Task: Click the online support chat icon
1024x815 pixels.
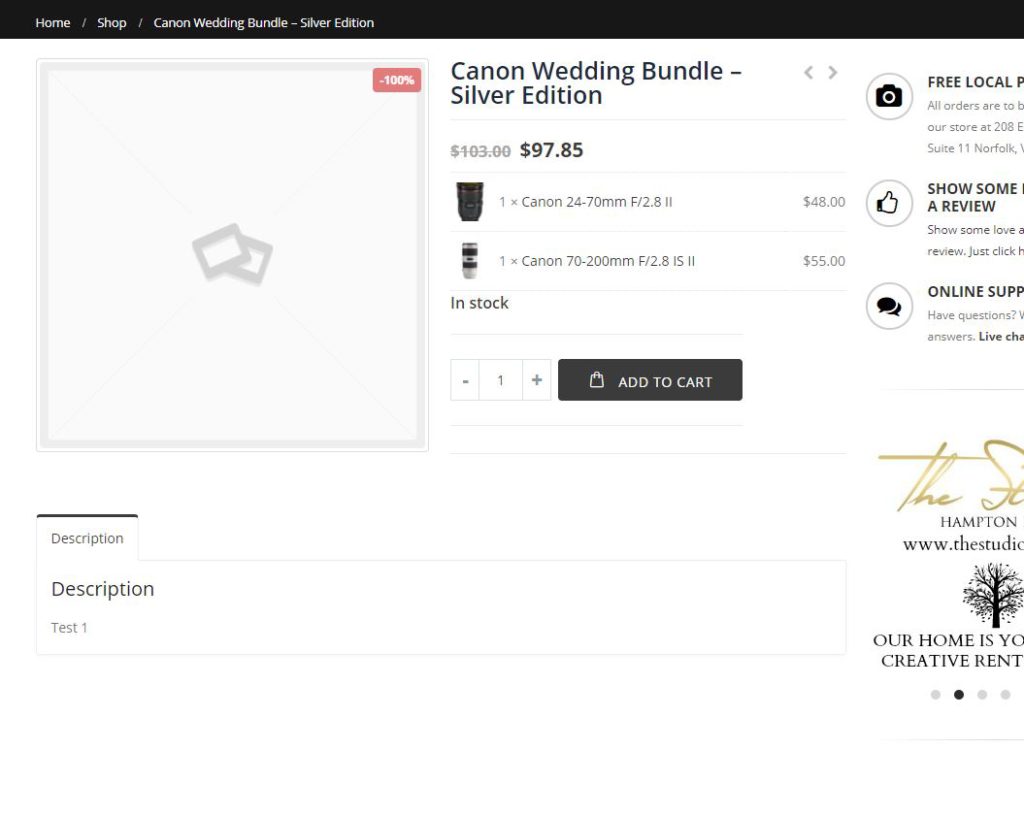Action: (889, 306)
